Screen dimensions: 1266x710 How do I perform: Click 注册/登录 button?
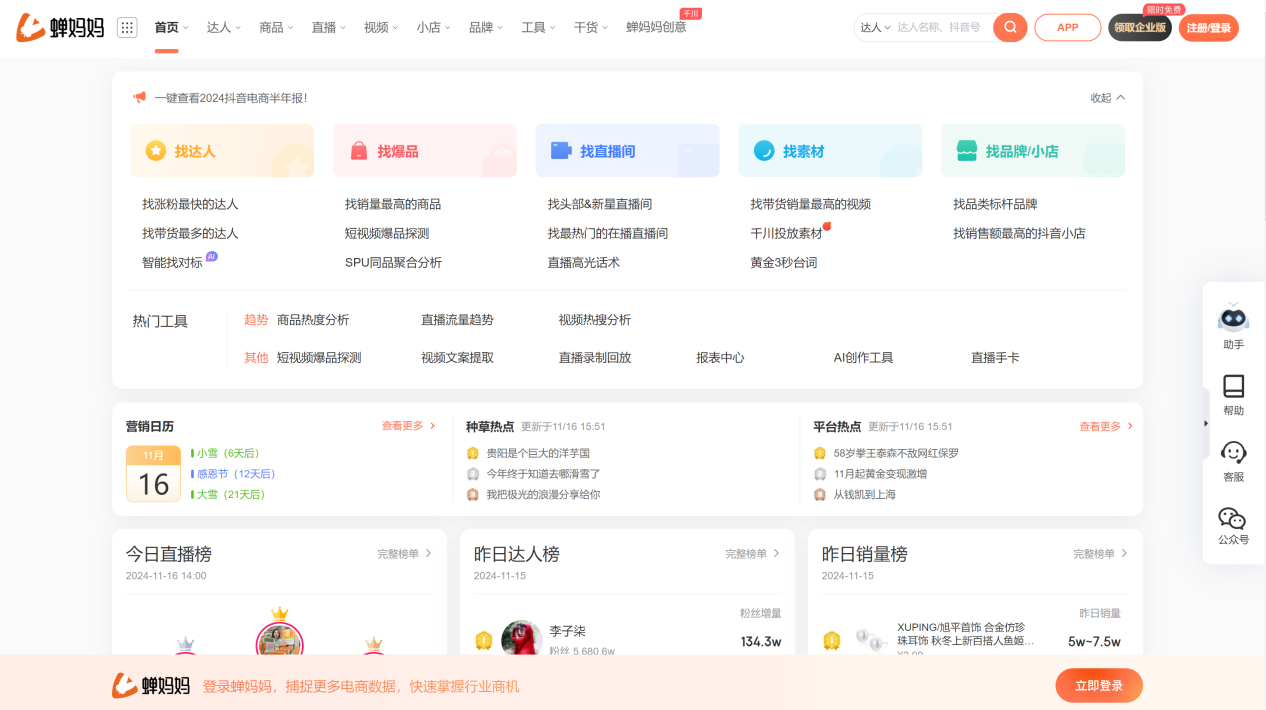[1209, 27]
